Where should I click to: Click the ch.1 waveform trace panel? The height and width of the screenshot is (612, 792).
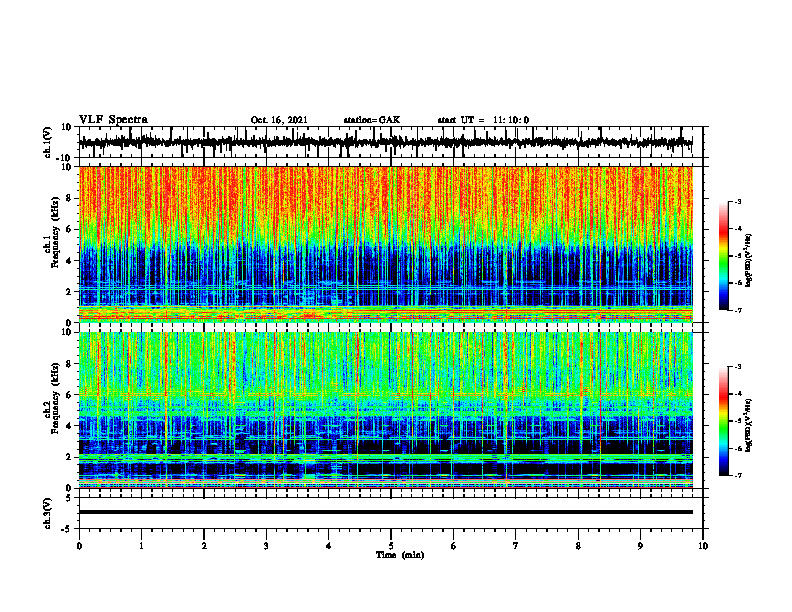coord(390,142)
